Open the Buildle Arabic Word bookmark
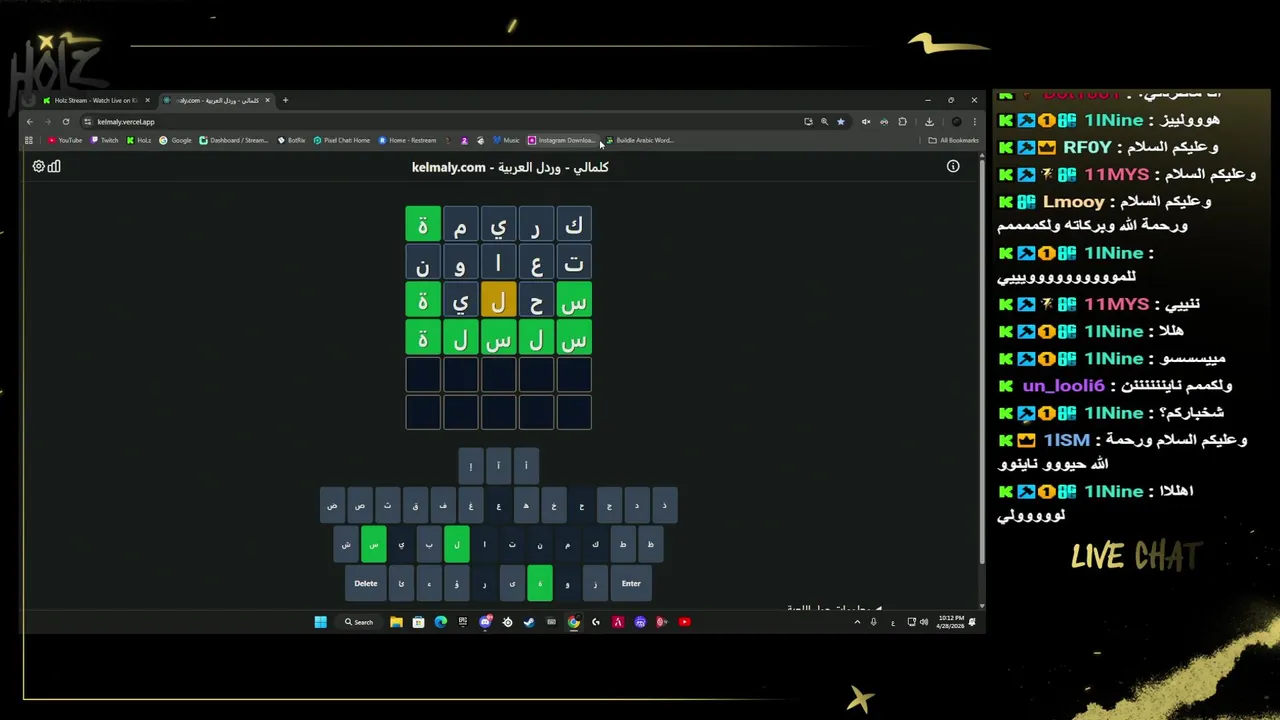Screen dimensions: 1280x720 click(640, 140)
